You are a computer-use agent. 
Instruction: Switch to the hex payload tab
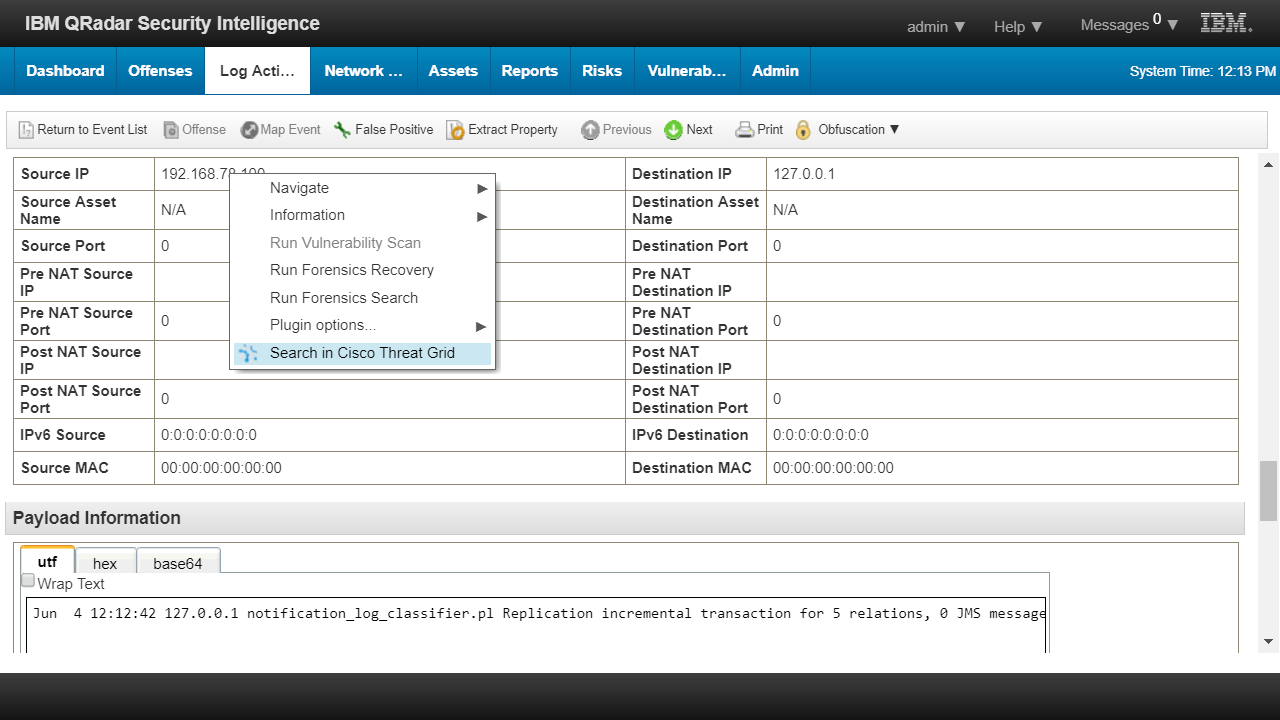pyautogui.click(x=105, y=563)
